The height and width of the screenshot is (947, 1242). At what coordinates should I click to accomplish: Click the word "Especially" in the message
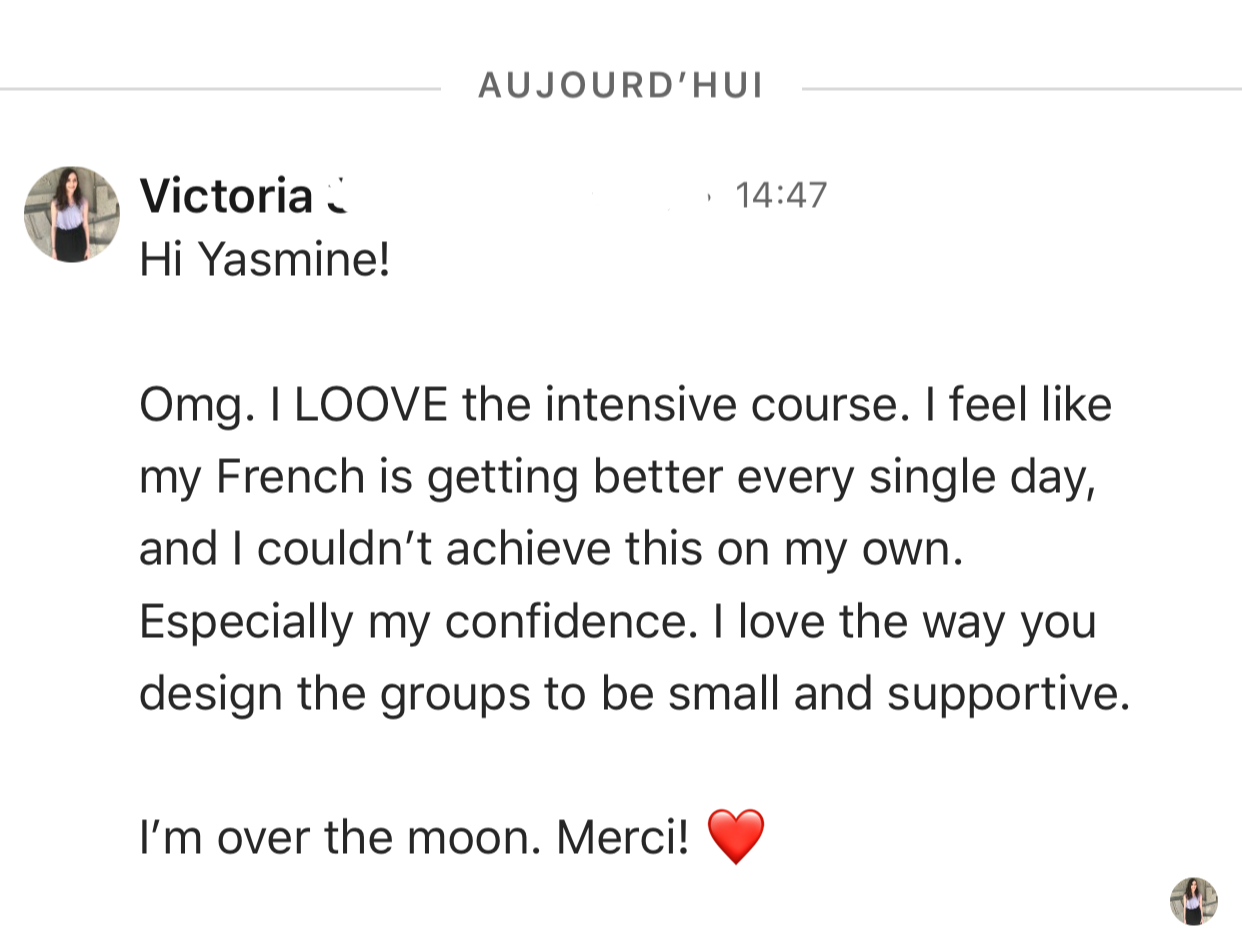tap(245, 622)
